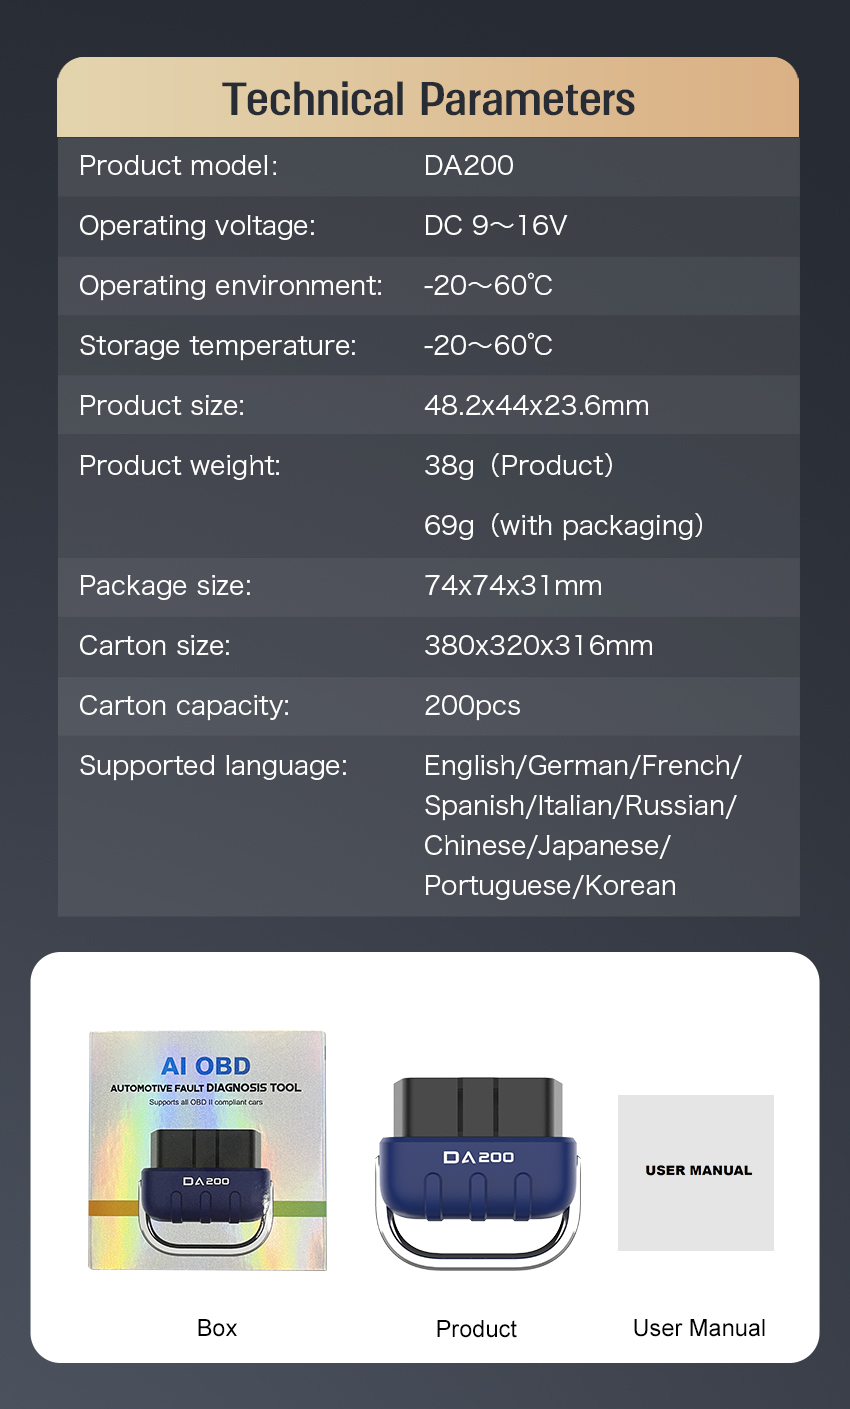Click the "Portuguese/Korean" language line
The width and height of the screenshot is (850, 1409).
(550, 886)
